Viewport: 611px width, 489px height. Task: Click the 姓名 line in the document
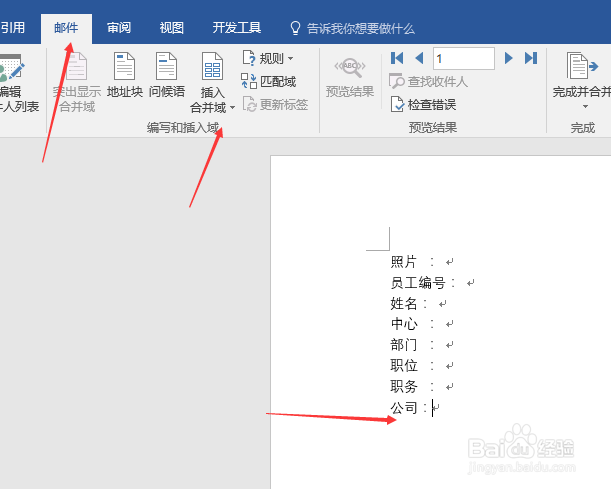coord(419,304)
